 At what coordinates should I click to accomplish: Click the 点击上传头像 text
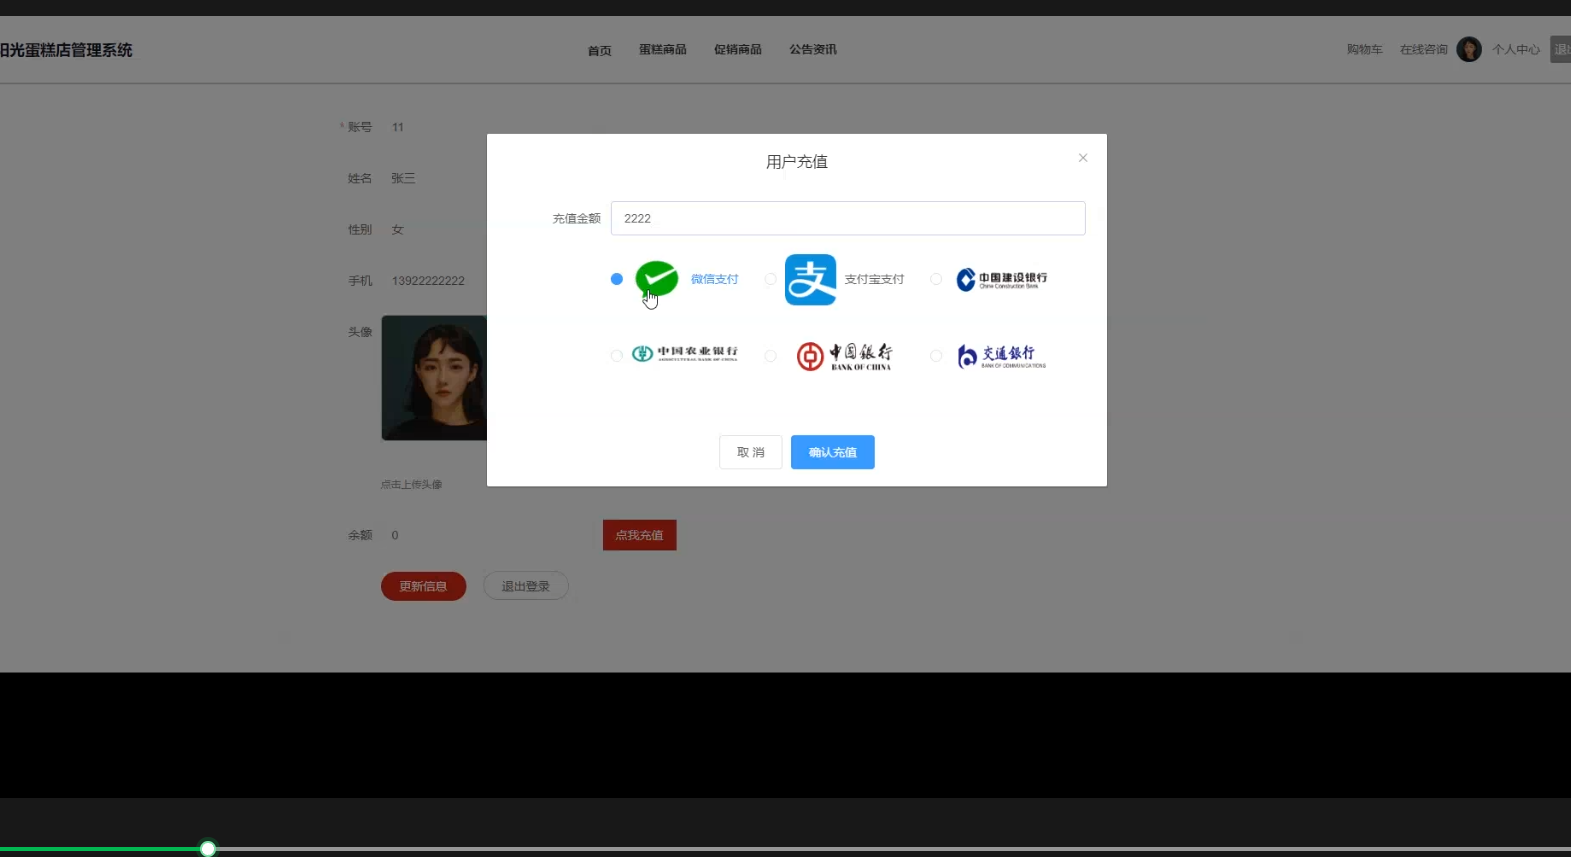(x=411, y=484)
